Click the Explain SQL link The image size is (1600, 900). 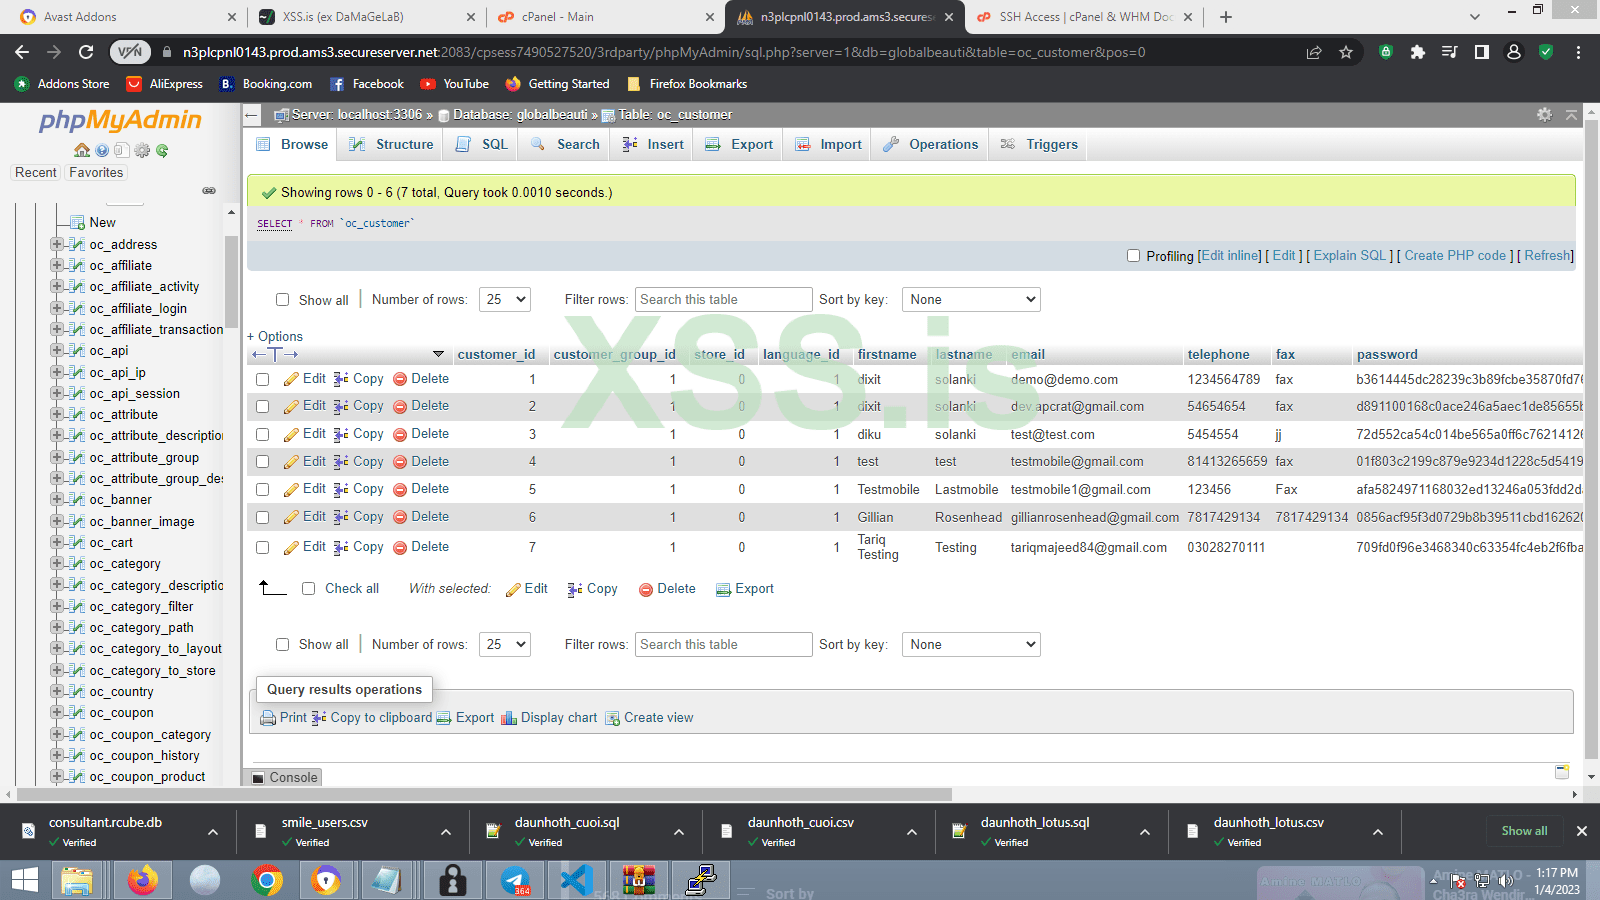[1350, 256]
